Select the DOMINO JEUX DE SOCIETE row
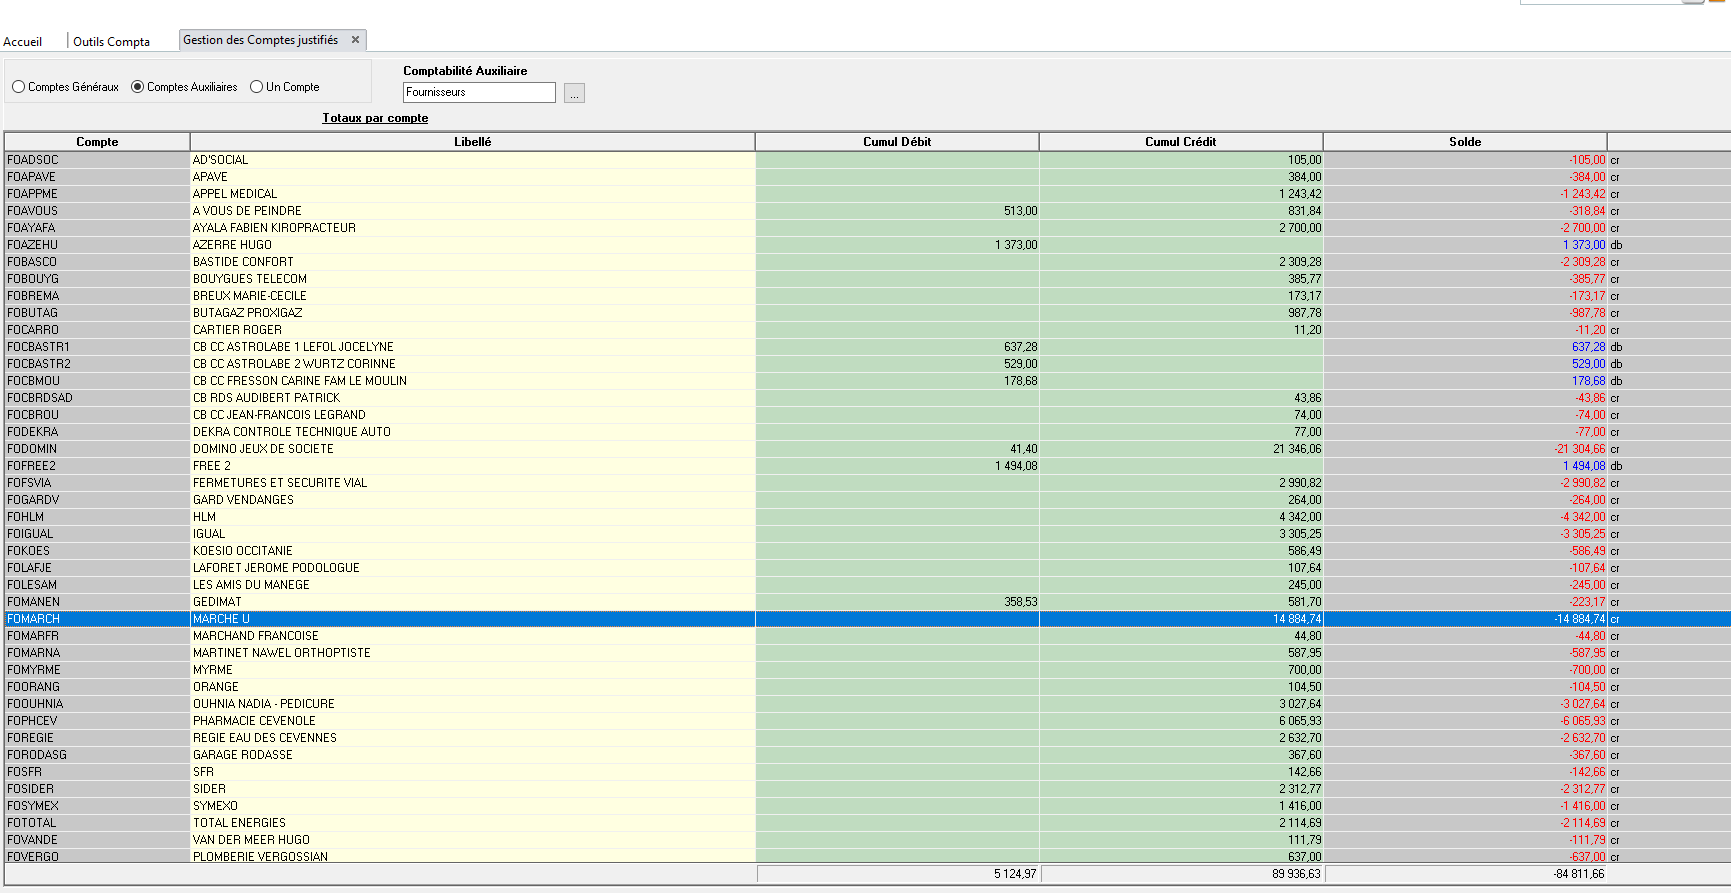The height and width of the screenshot is (893, 1731). (x=867, y=449)
